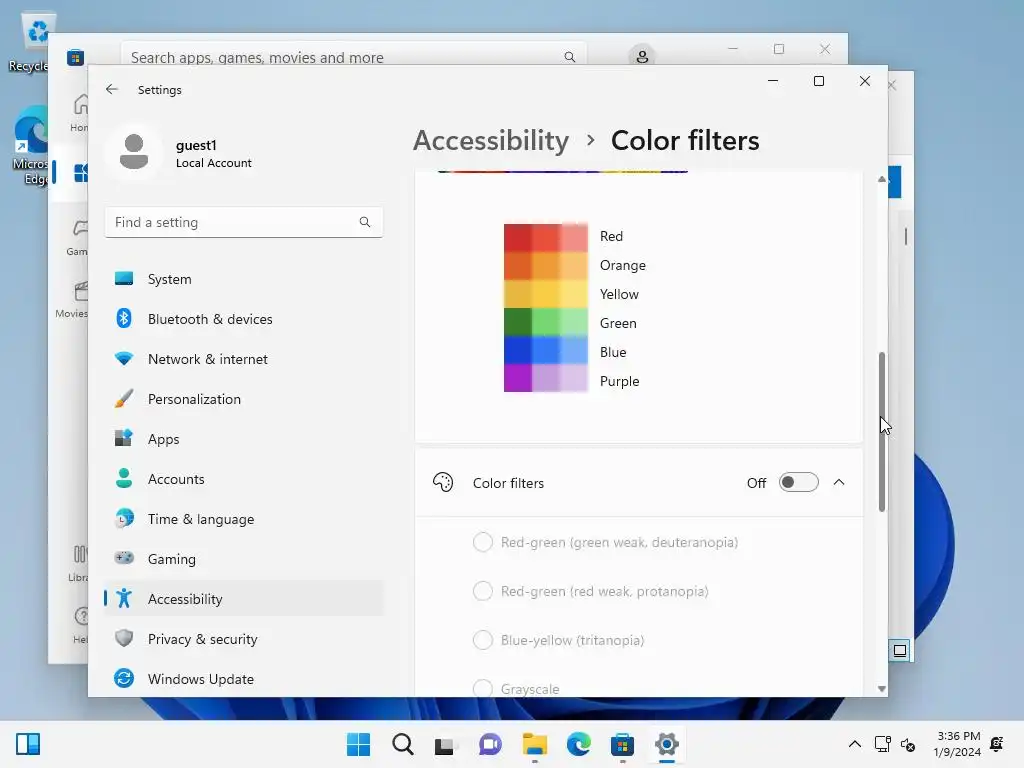The image size is (1024, 768).
Task: Click the Microsoft Store profile icon
Action: point(642,56)
